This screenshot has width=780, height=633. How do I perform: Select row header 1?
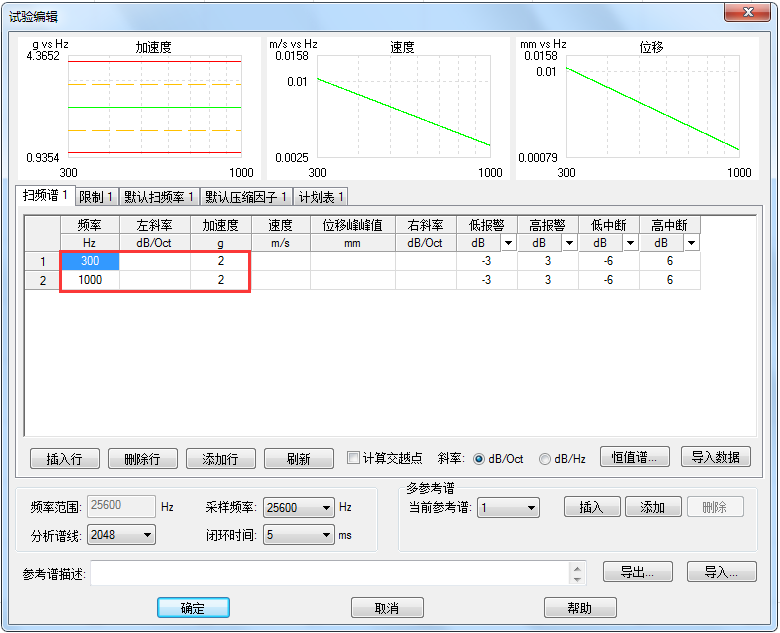(43, 261)
